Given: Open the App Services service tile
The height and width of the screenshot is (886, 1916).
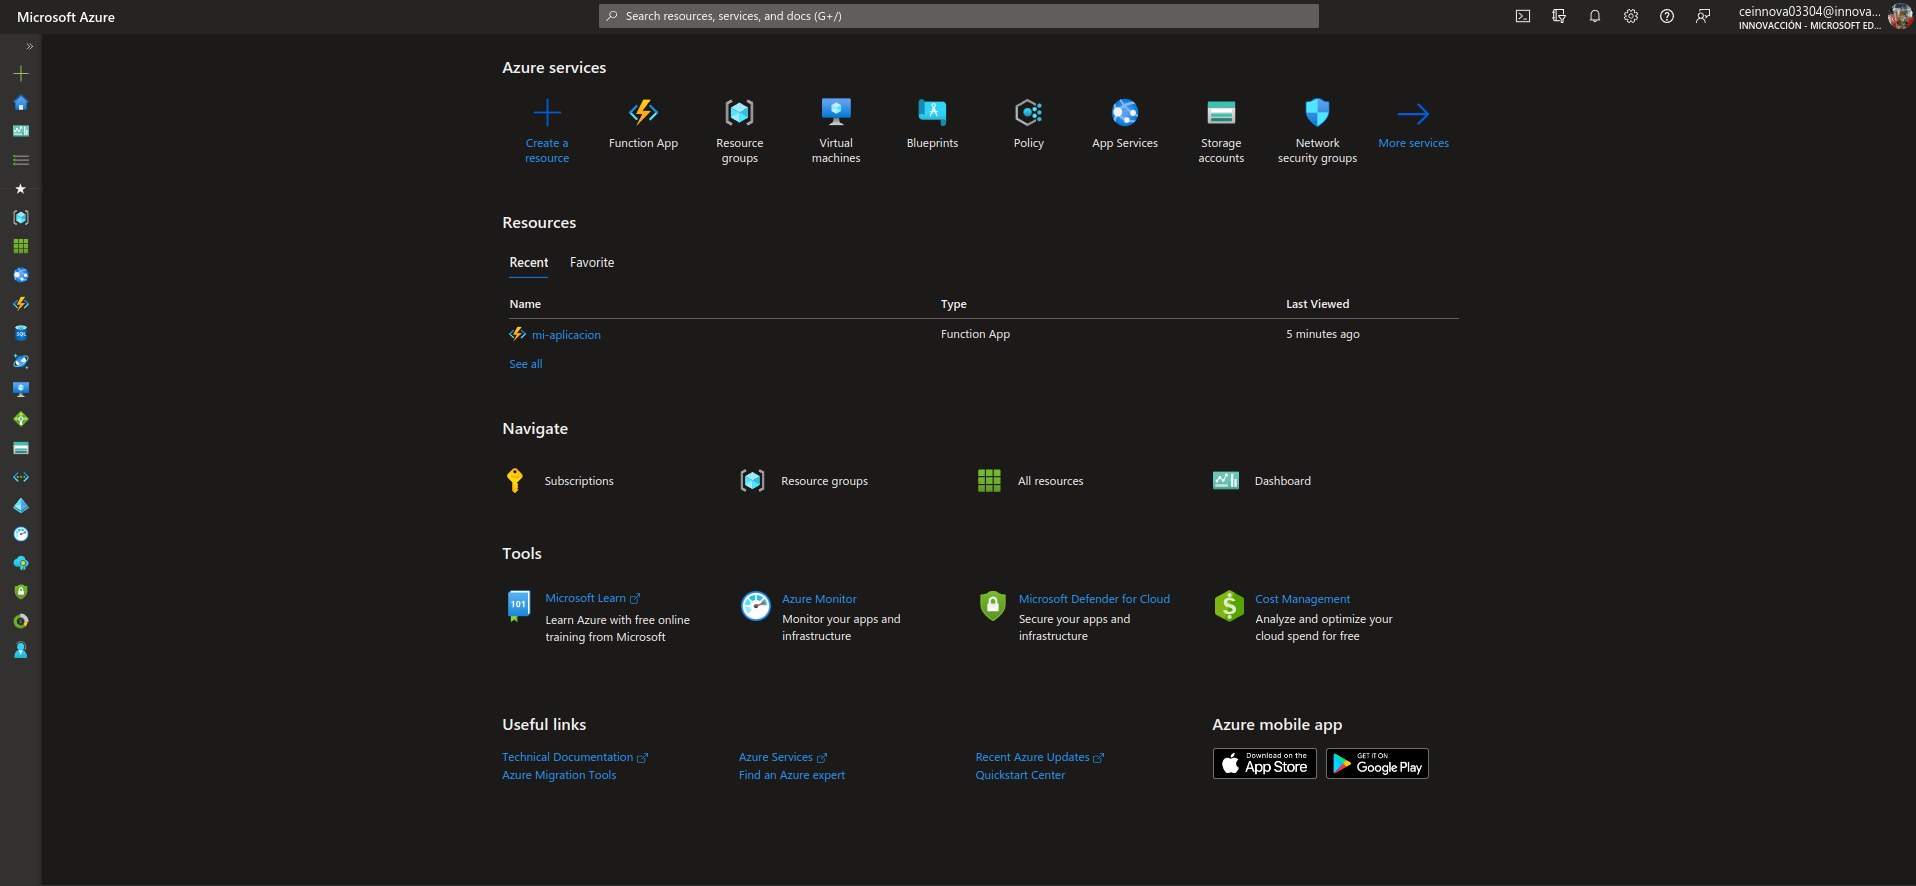Looking at the screenshot, I should pyautogui.click(x=1125, y=125).
